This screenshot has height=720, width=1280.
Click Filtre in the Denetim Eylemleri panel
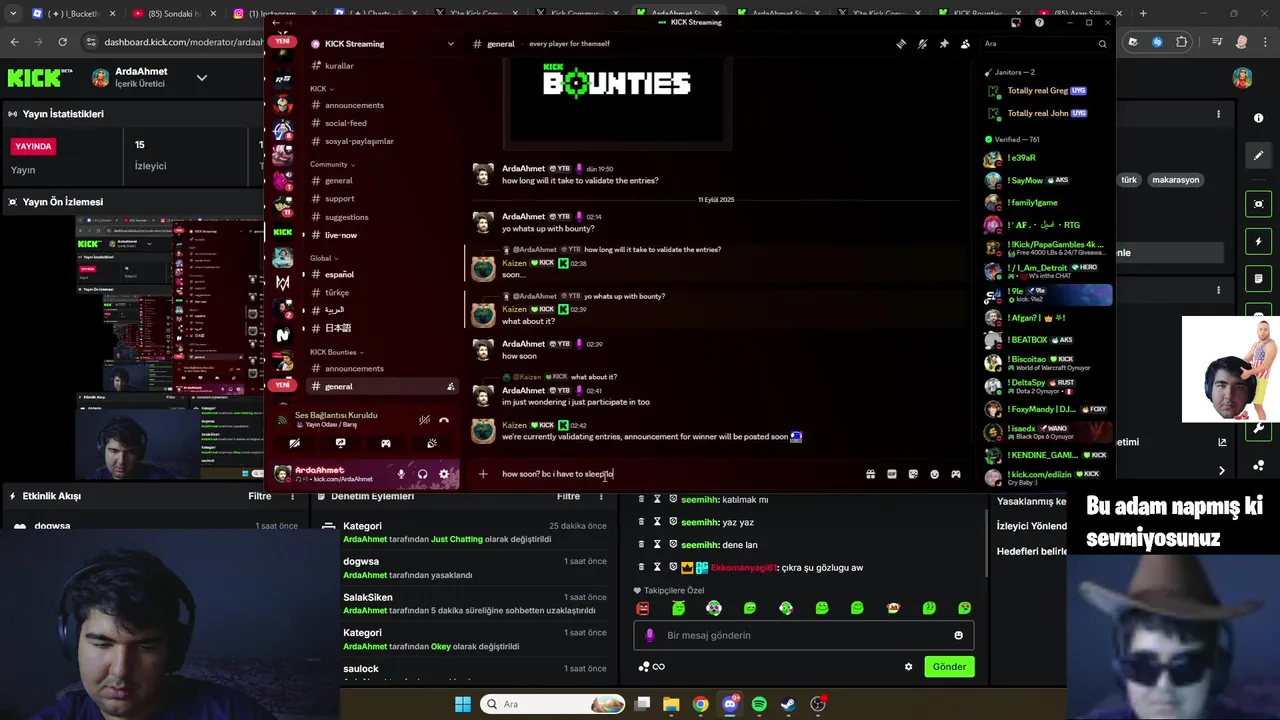coord(568,496)
